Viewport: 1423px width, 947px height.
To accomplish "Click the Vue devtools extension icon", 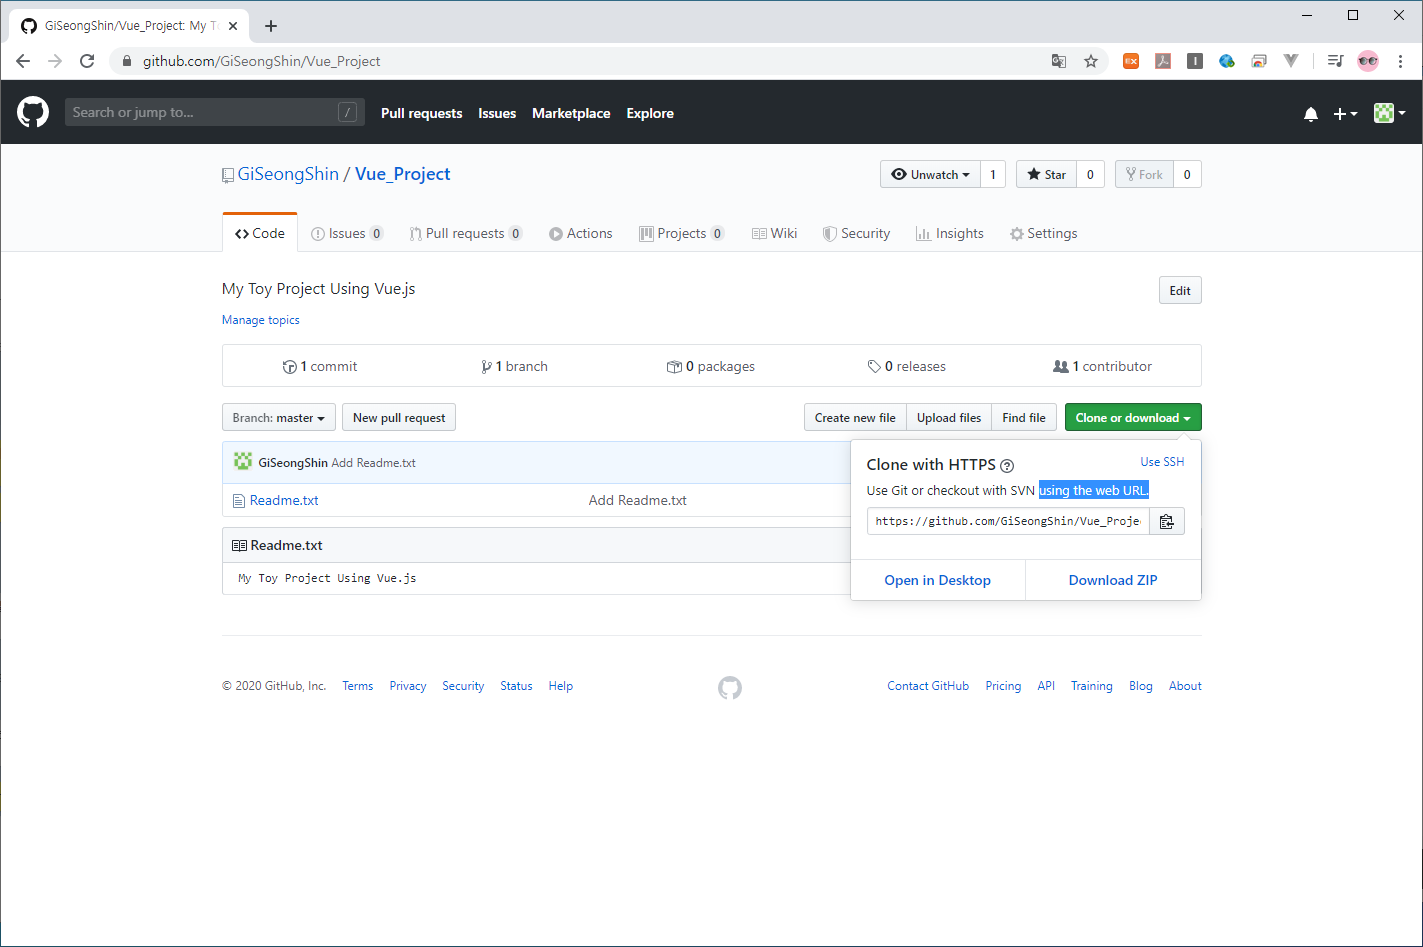I will coord(1291,61).
